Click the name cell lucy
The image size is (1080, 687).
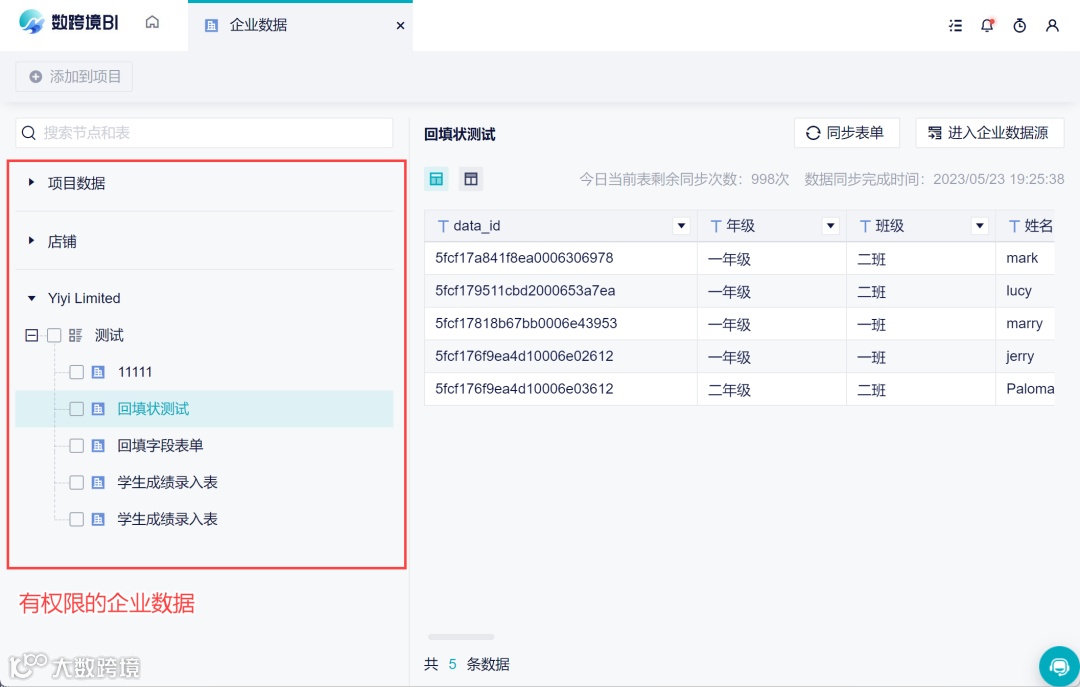pos(1025,291)
